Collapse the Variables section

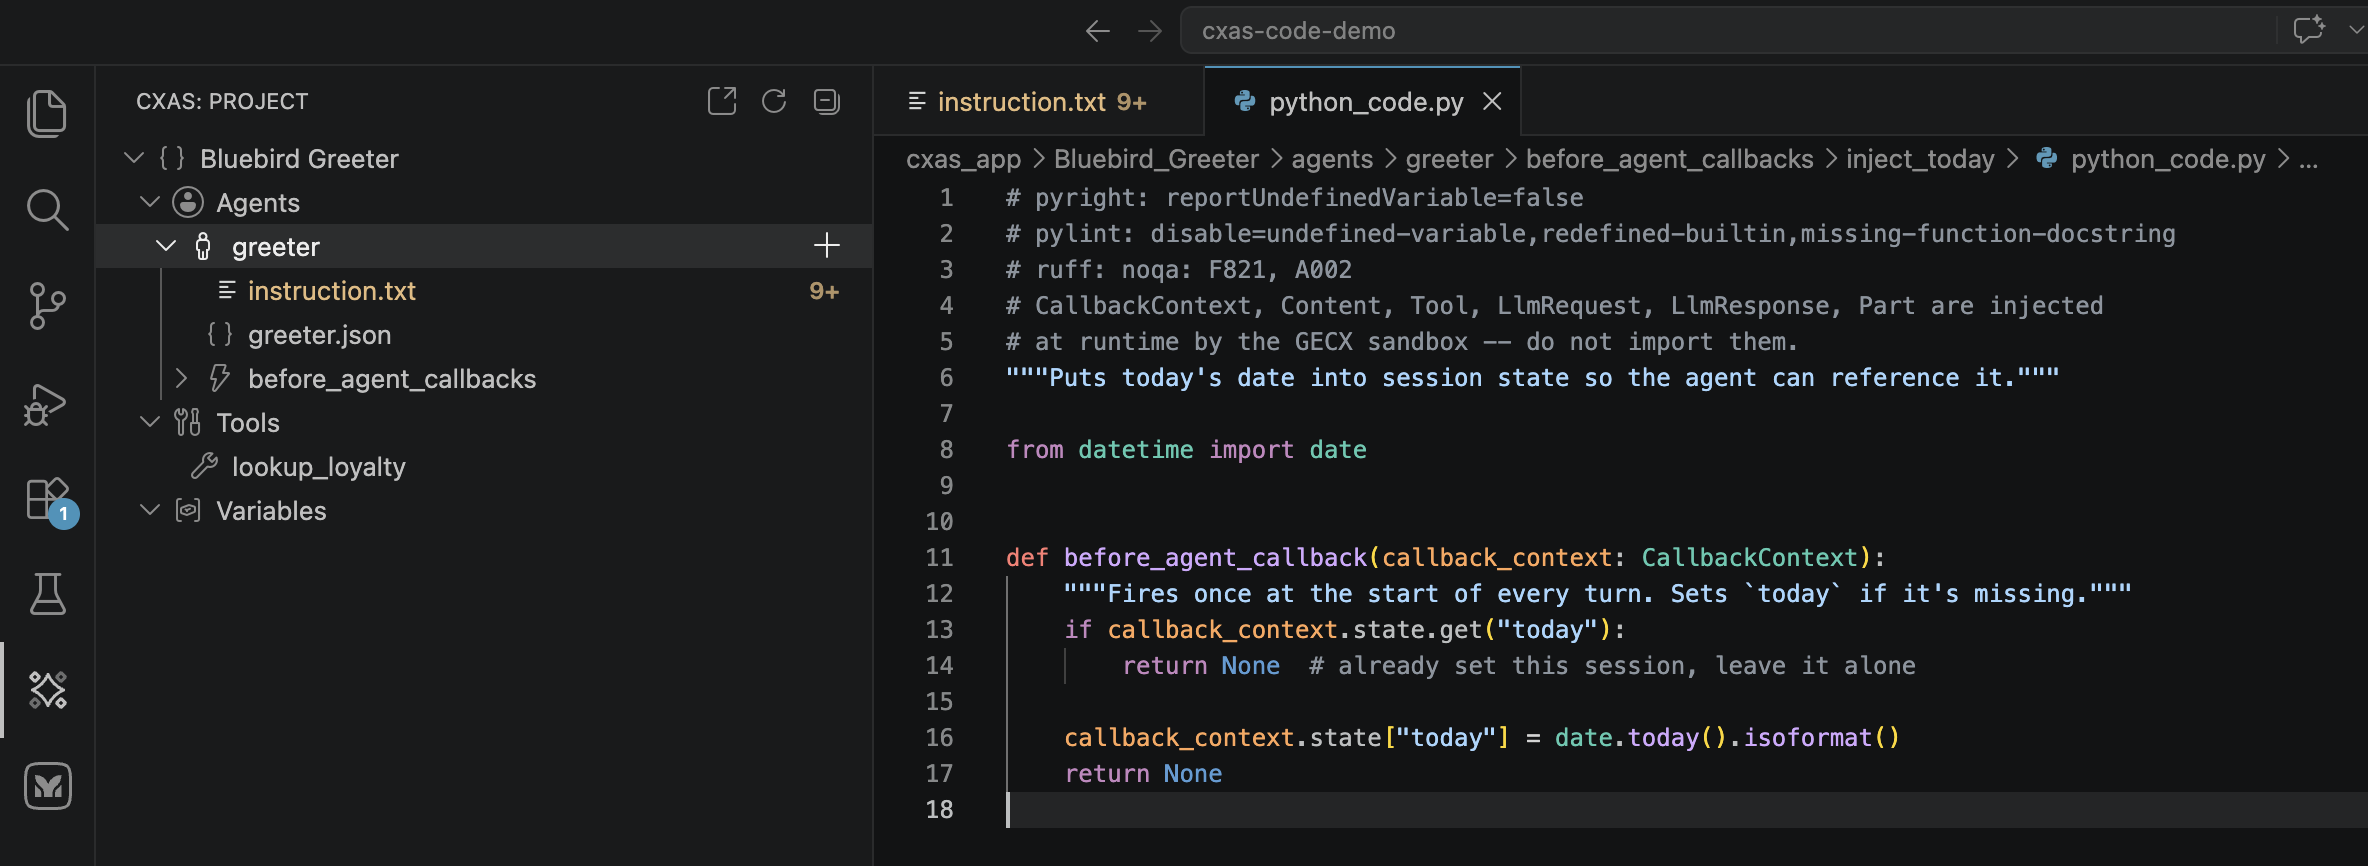point(150,510)
